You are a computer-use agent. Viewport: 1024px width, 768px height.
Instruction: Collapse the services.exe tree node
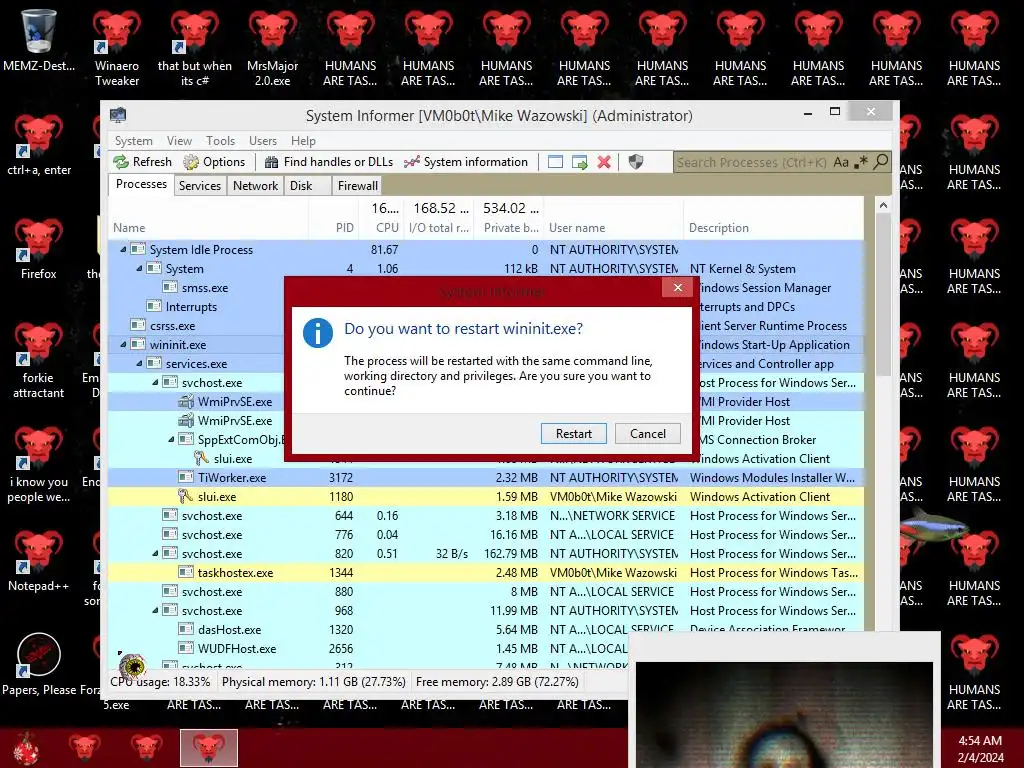click(139, 363)
